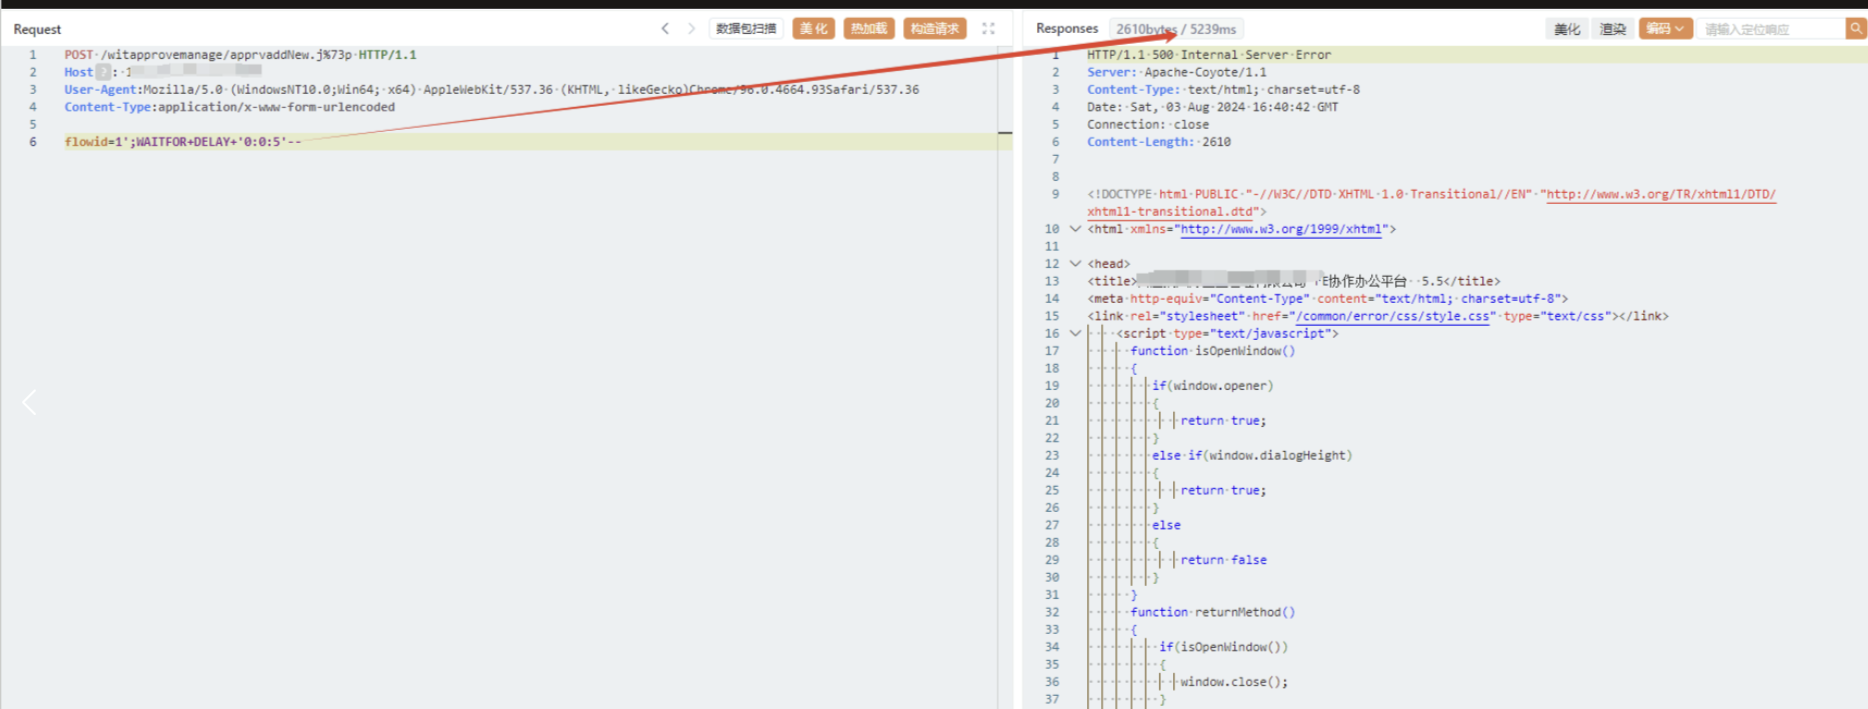This screenshot has width=1868, height=709.
Task: Open the 编码 dropdown
Action: [x=1665, y=29]
